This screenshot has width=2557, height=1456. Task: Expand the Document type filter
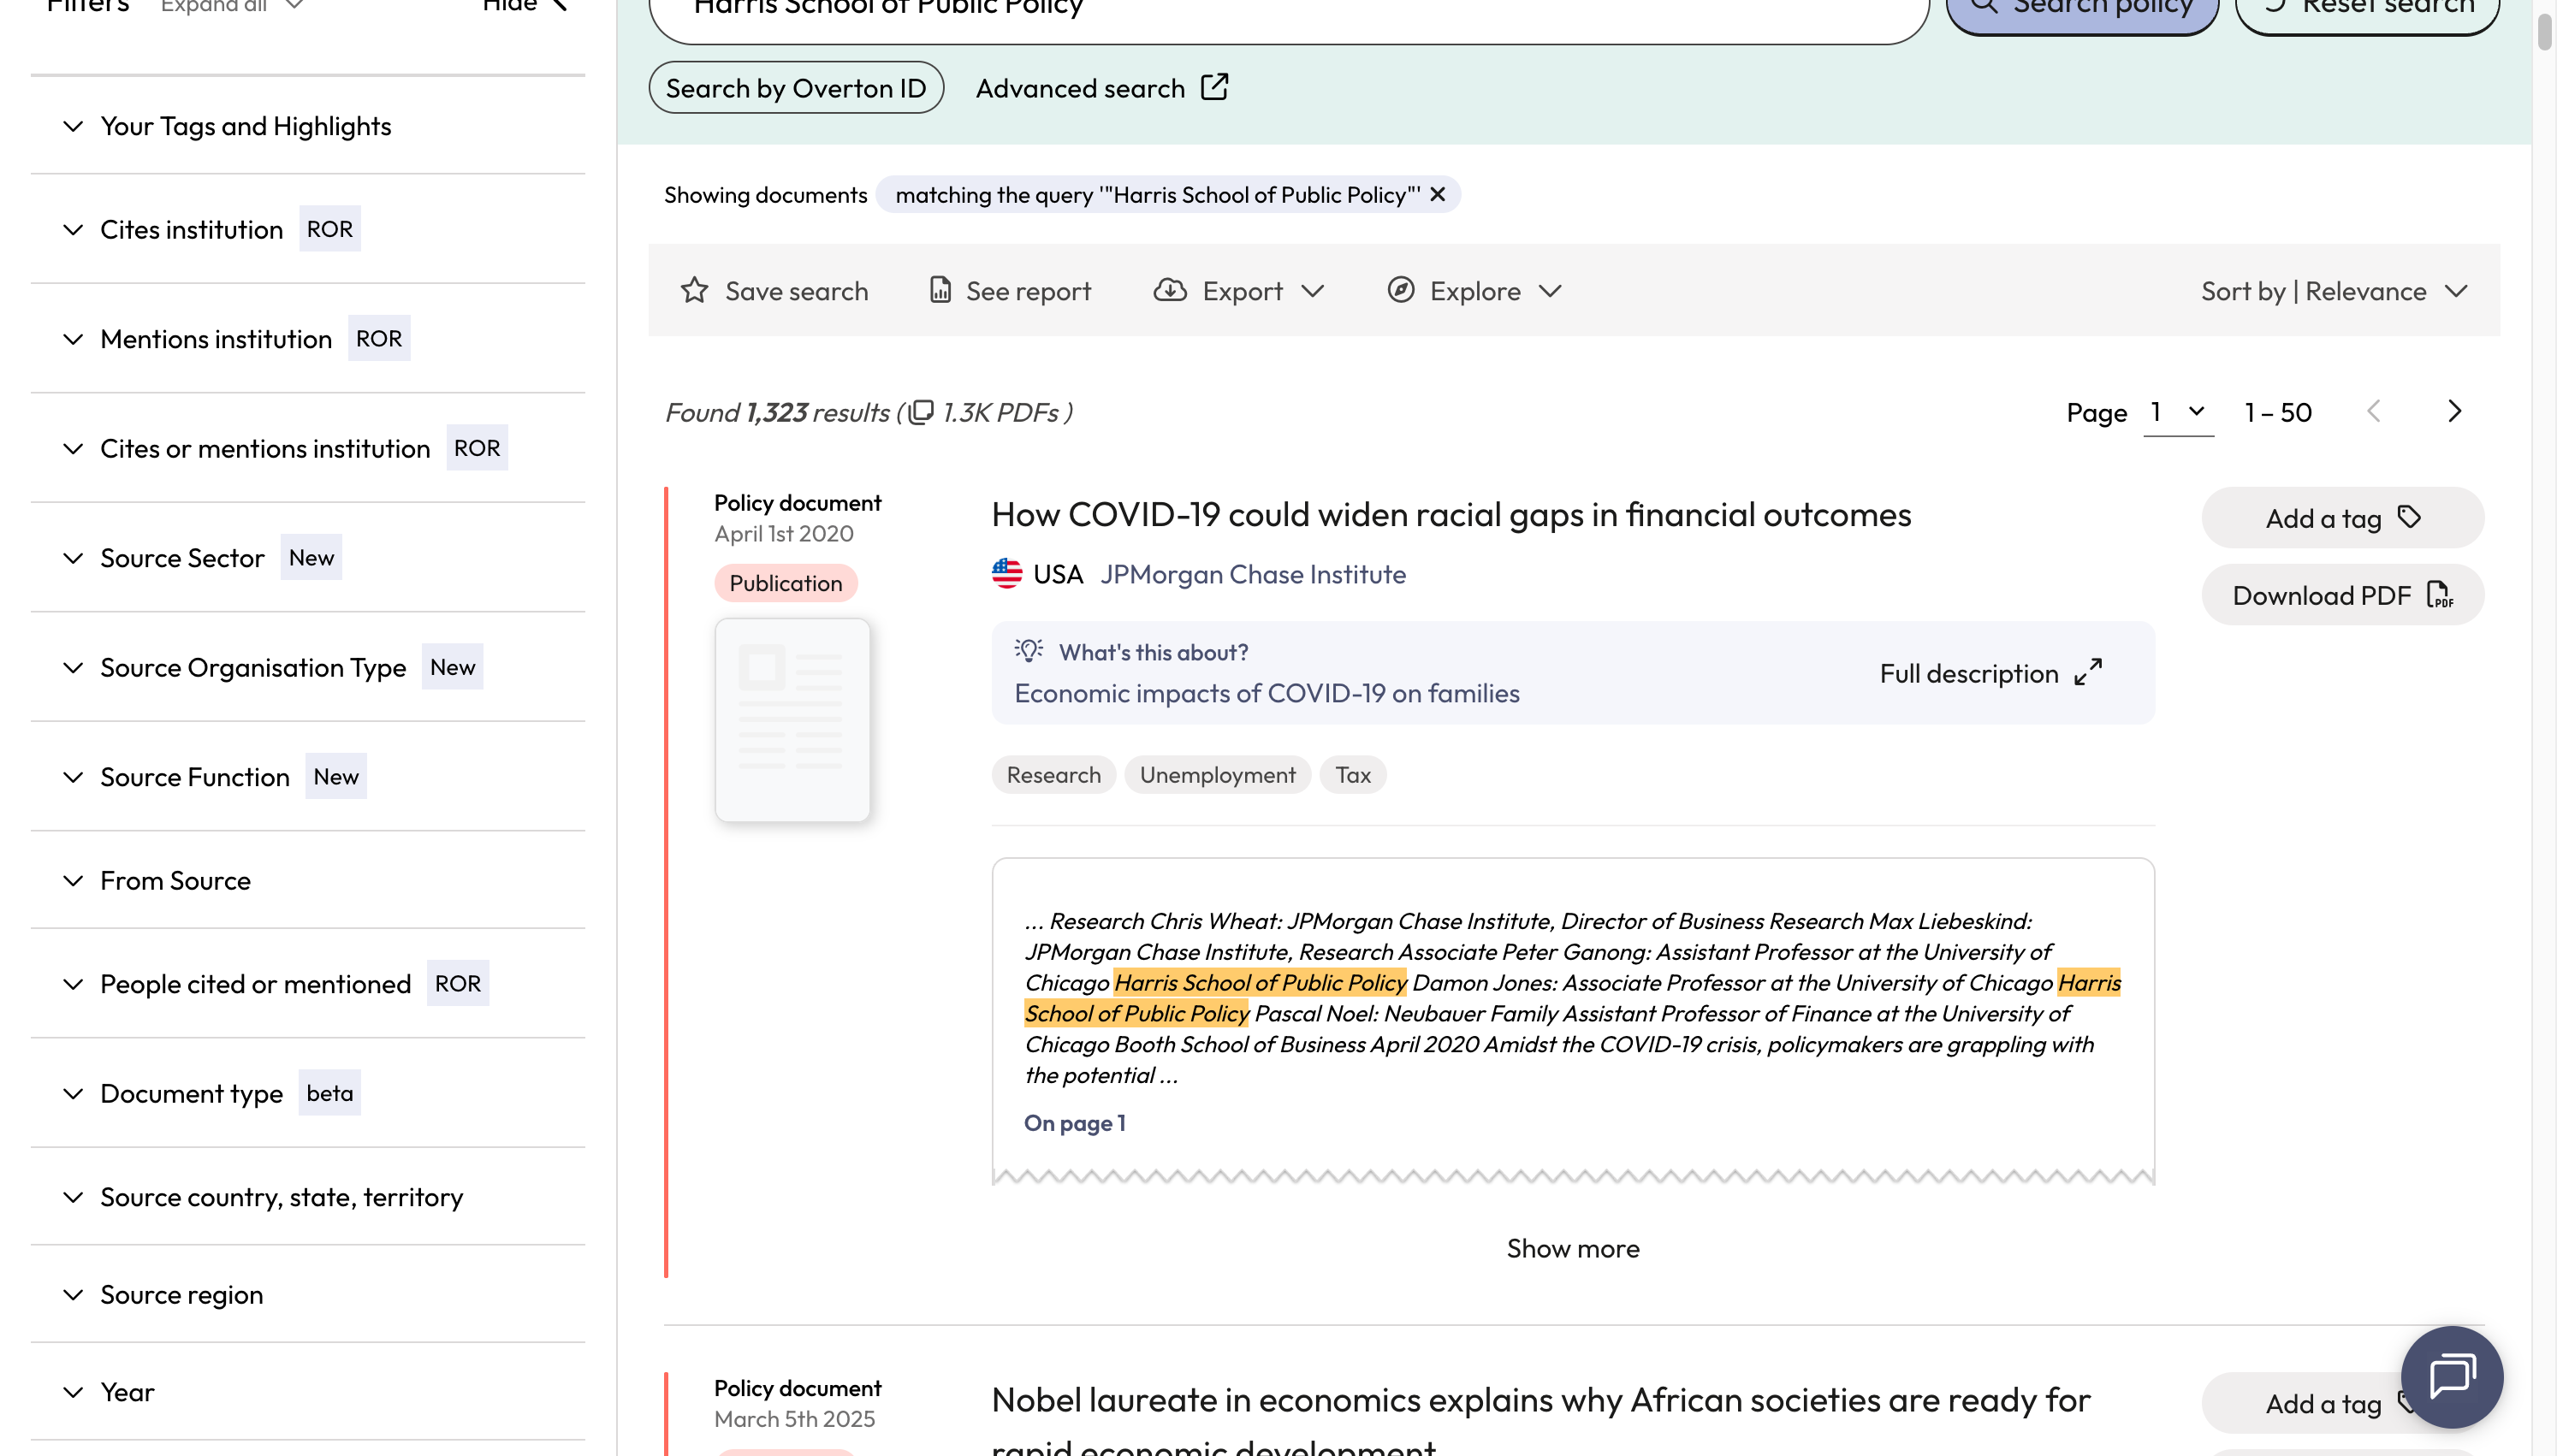click(x=308, y=1093)
